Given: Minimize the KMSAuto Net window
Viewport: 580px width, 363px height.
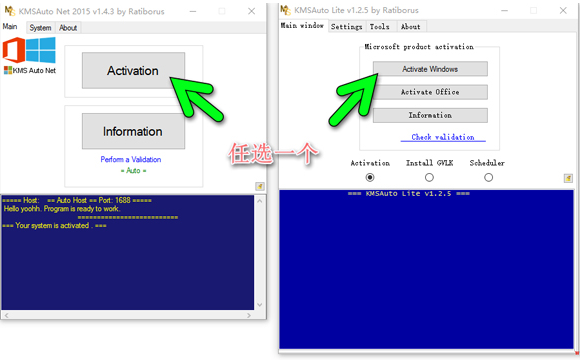Looking at the screenshot, I should tap(193, 11).
